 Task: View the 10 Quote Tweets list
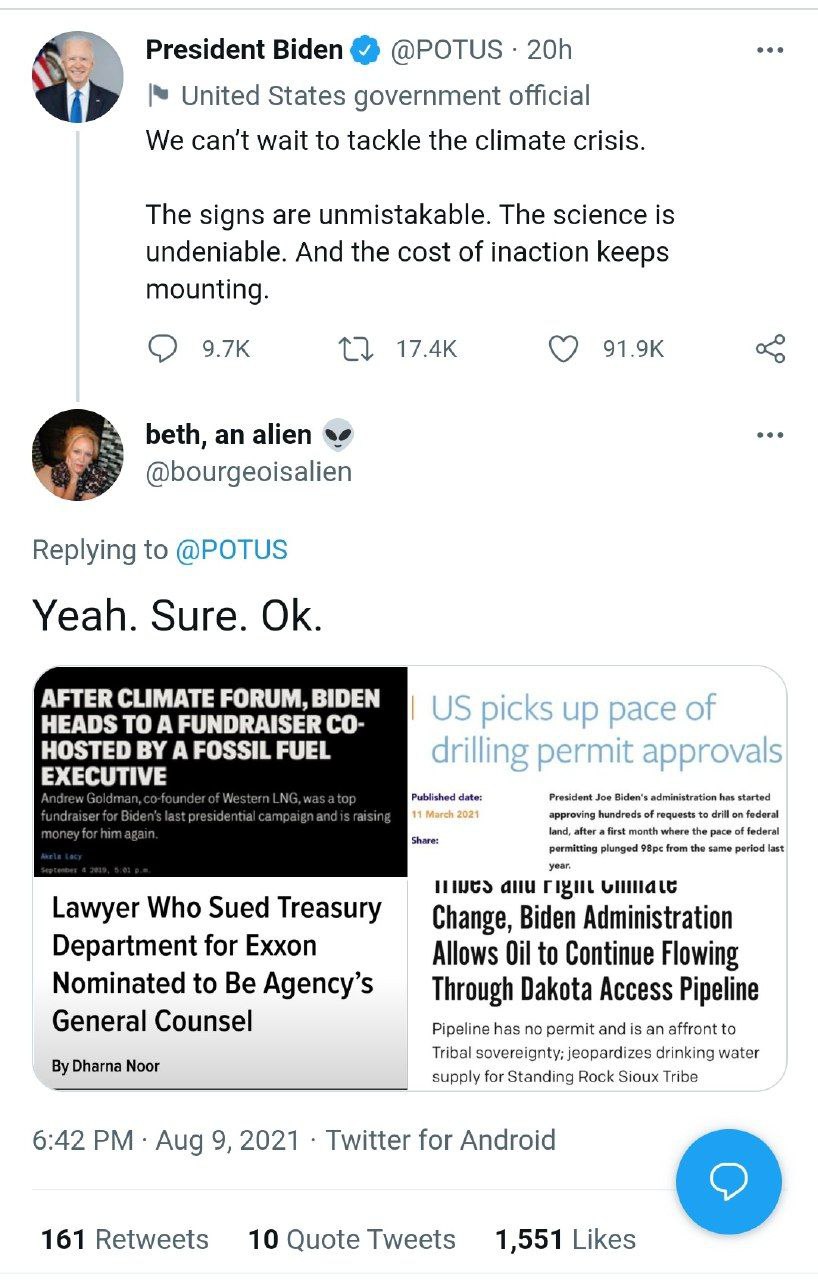tap(351, 1240)
